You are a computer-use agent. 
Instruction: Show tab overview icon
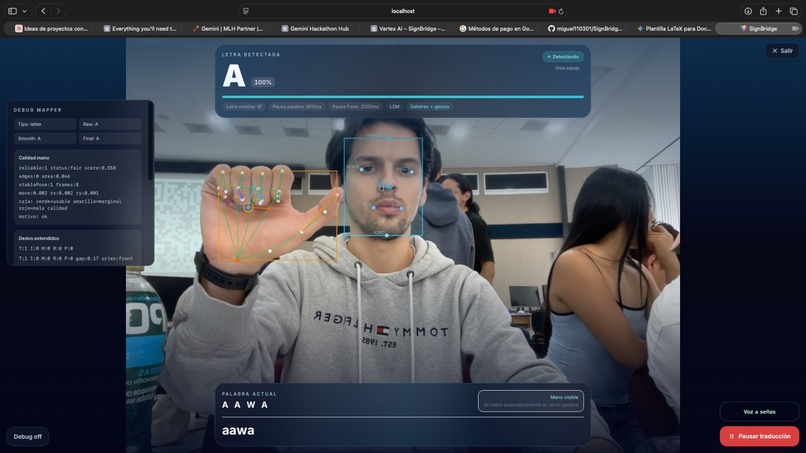[794, 11]
